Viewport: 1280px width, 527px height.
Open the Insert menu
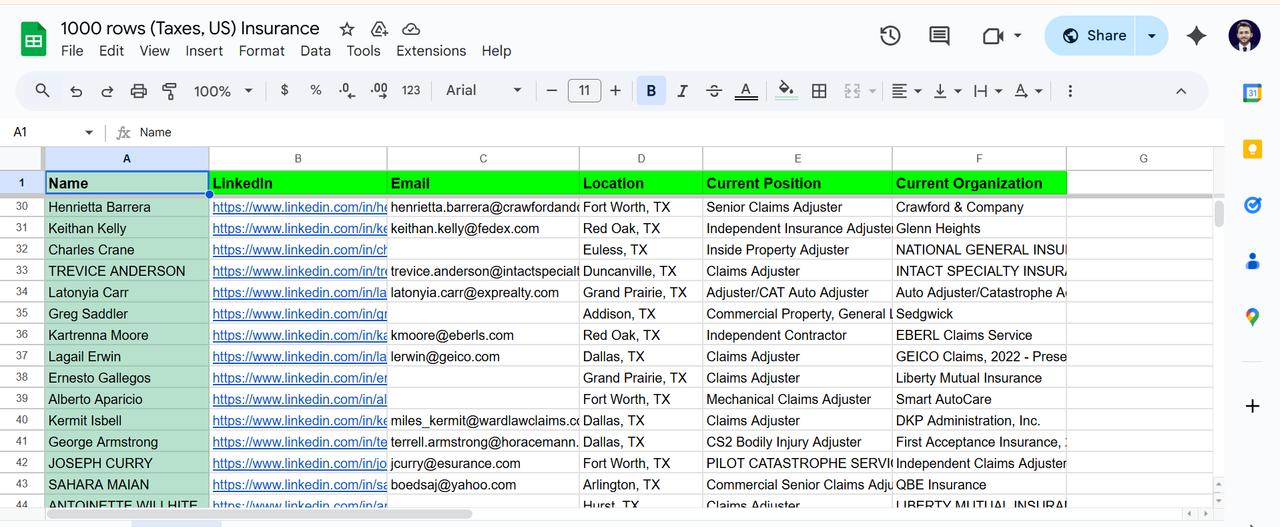(x=204, y=51)
